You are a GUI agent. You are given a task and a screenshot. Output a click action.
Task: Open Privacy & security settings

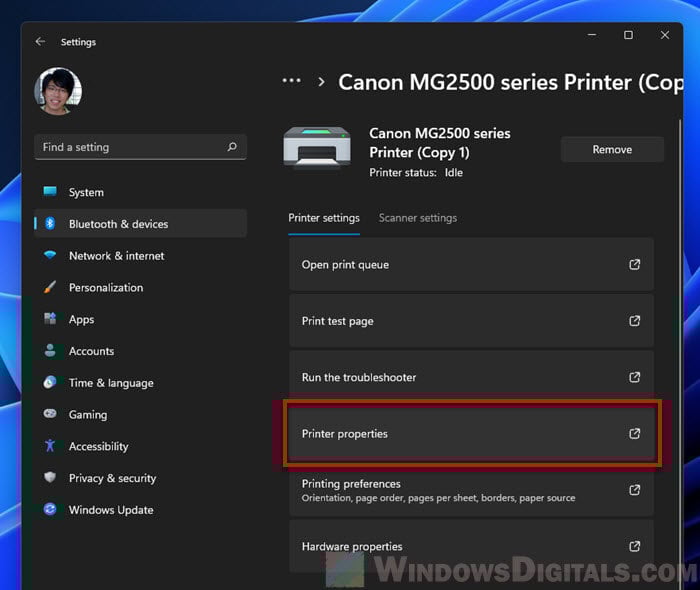(x=140, y=478)
